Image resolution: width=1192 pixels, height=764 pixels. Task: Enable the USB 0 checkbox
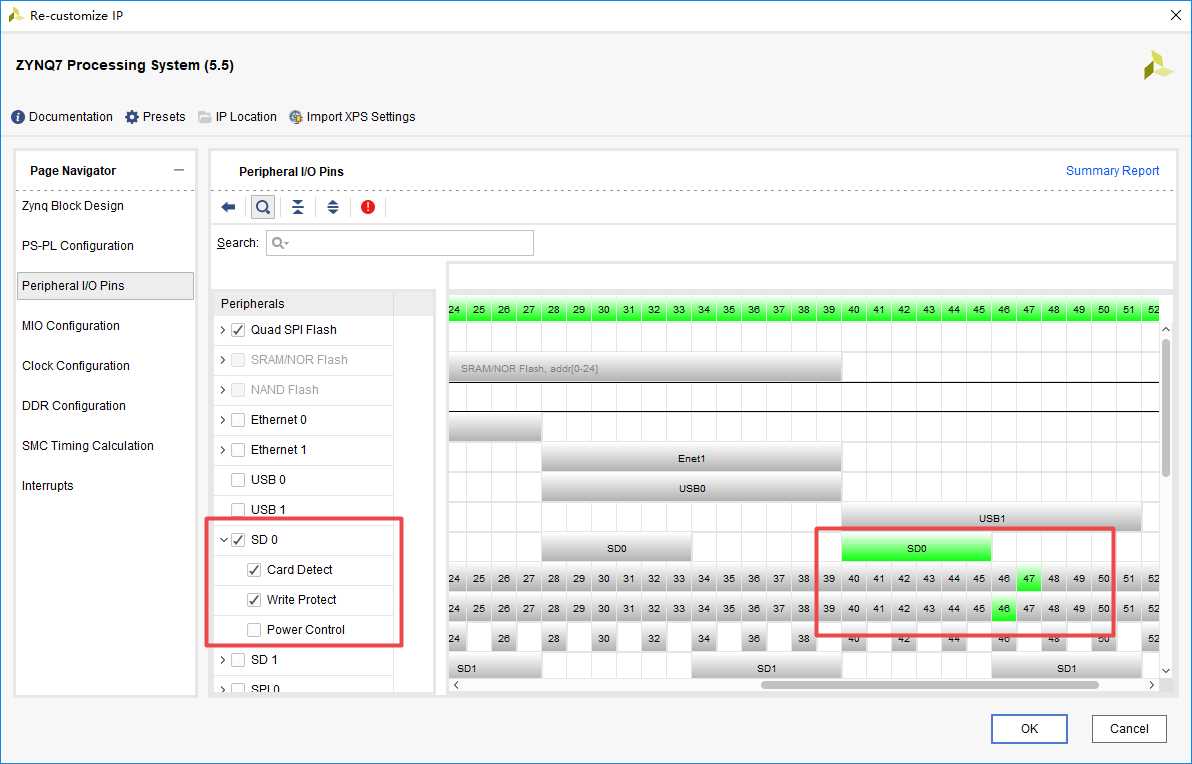click(x=238, y=480)
